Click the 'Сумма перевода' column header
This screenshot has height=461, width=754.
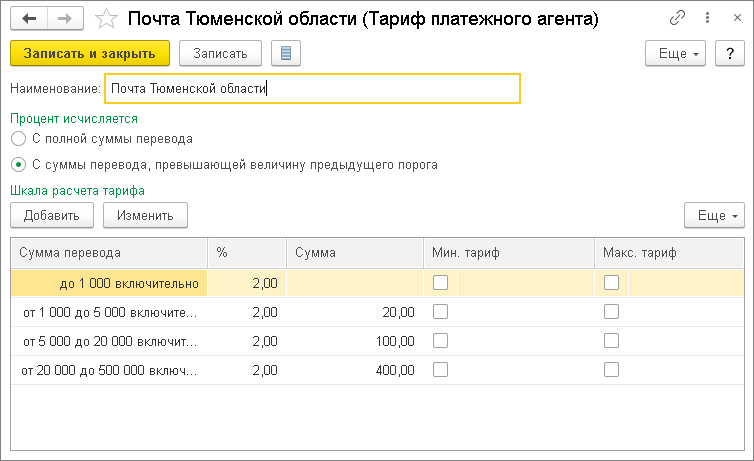point(108,254)
